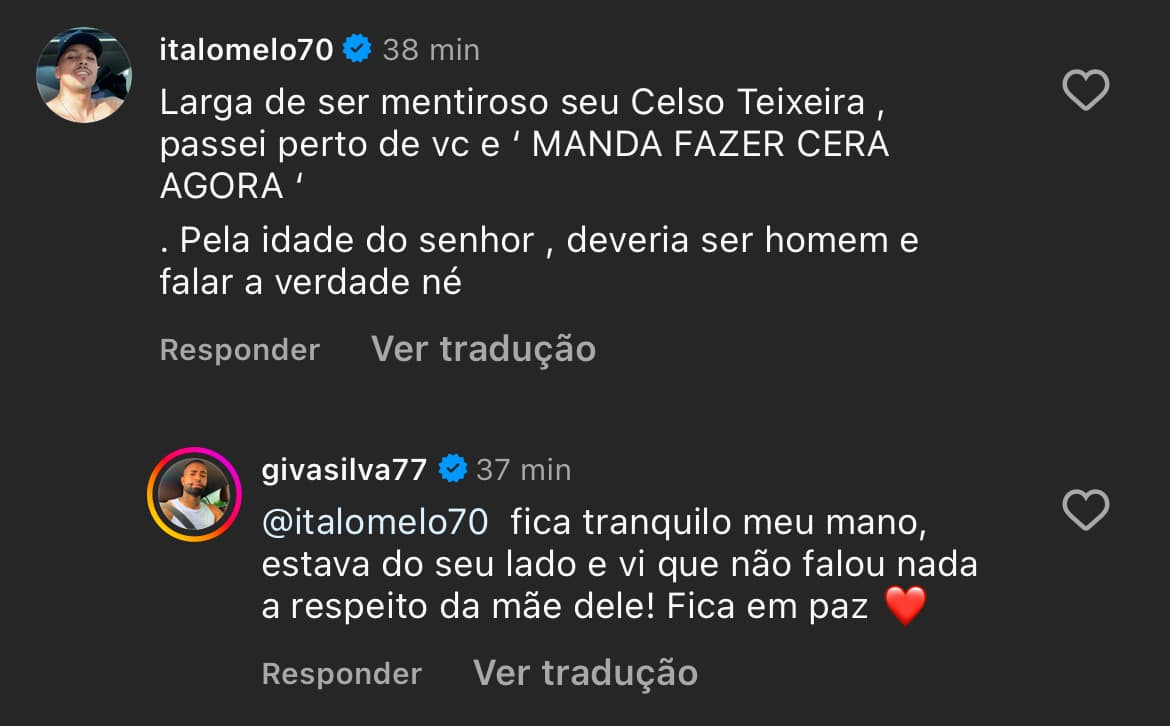This screenshot has height=726, width=1170.
Task: Reply to italomelo70's comment via Responder
Action: pos(239,348)
